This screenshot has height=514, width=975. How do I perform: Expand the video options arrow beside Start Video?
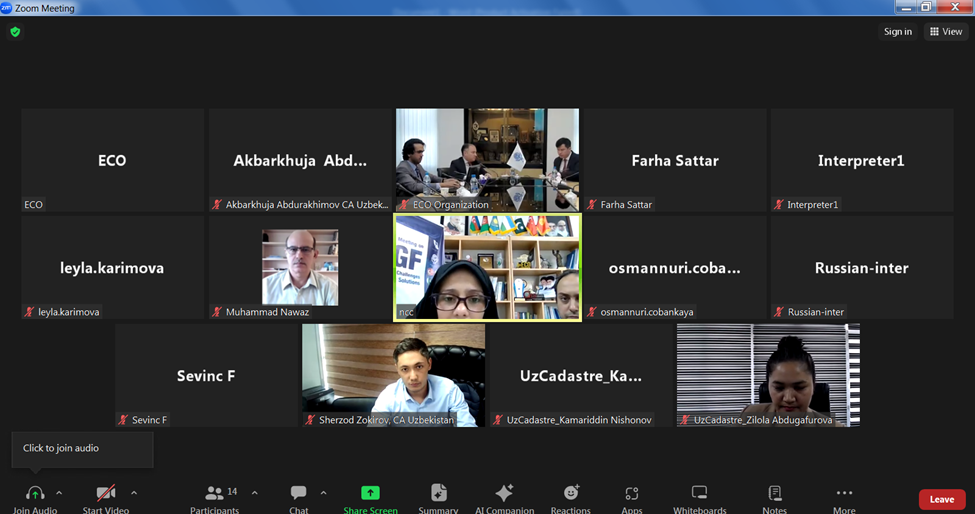[134, 493]
